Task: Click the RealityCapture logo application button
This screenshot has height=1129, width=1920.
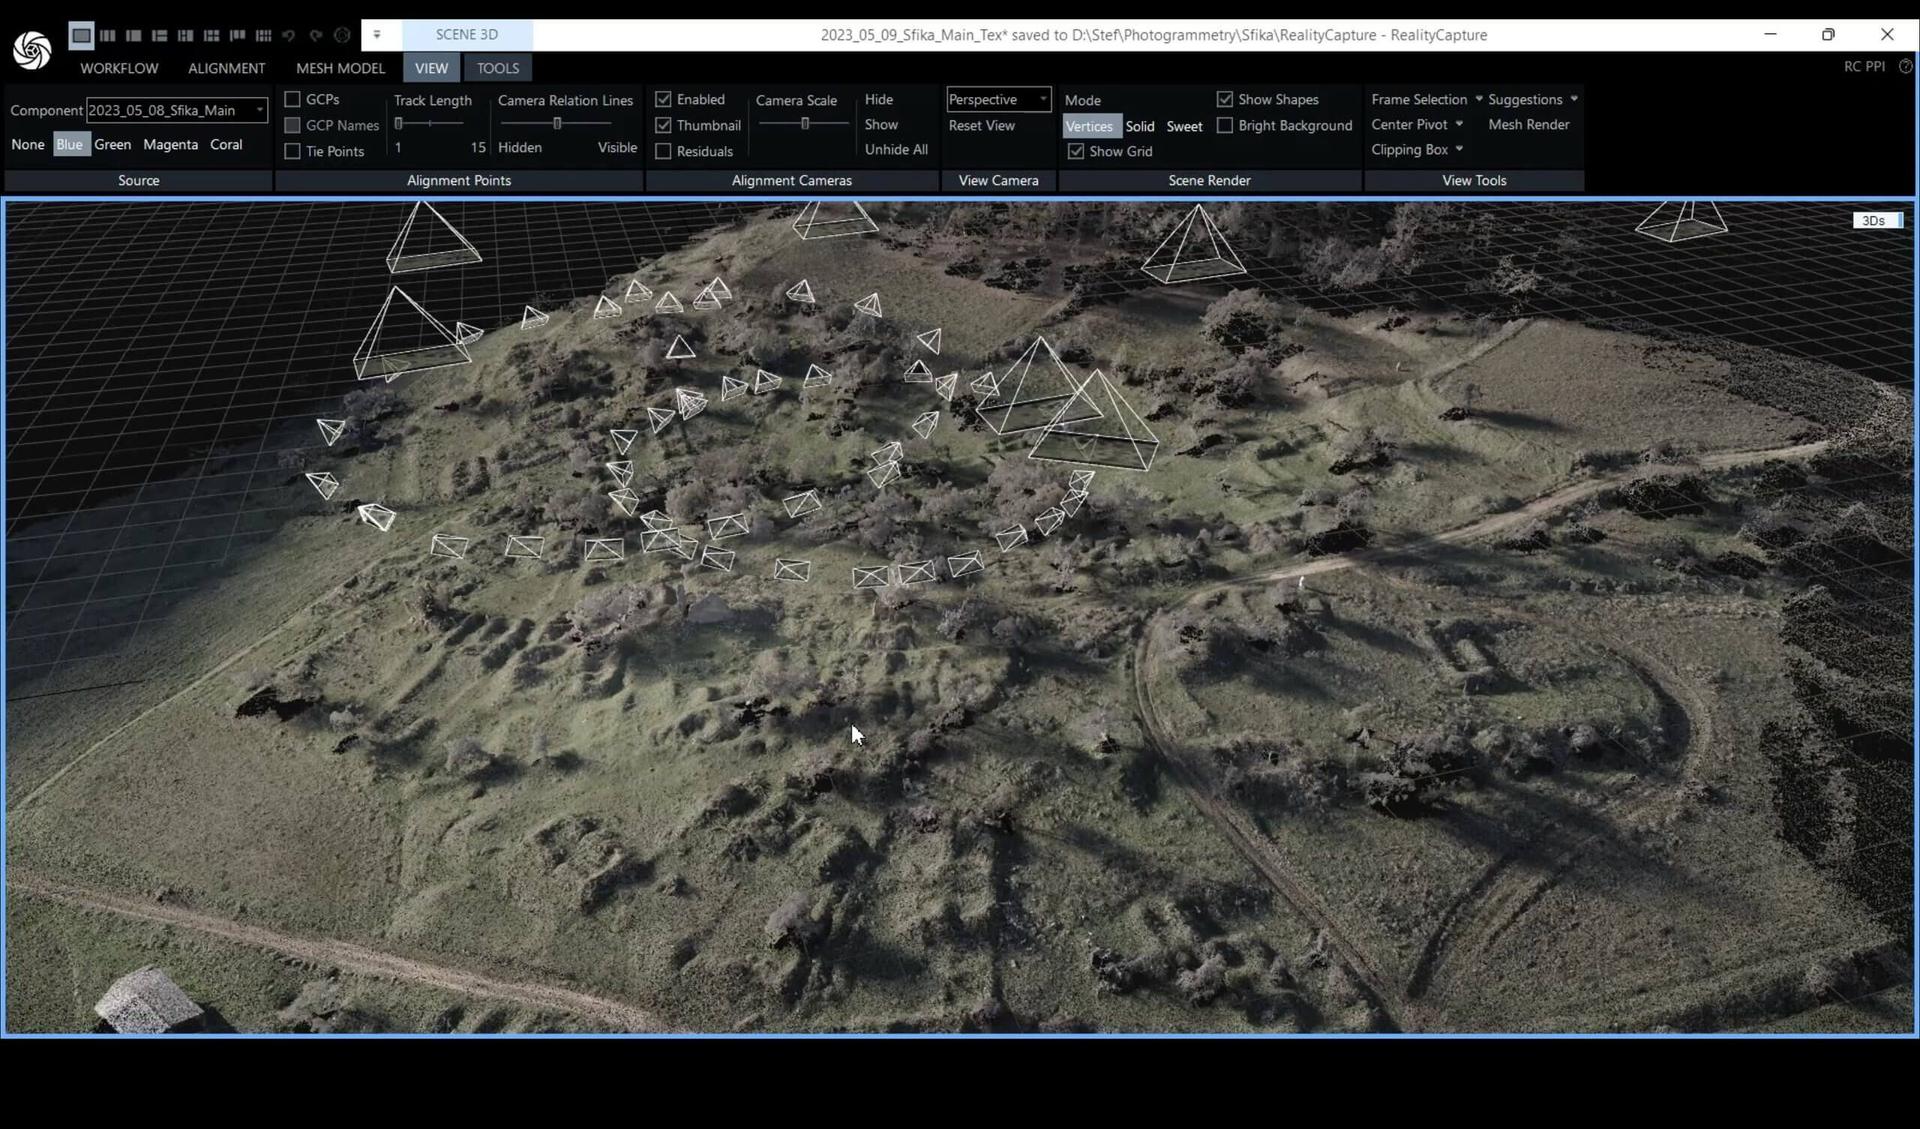Action: coord(32,50)
